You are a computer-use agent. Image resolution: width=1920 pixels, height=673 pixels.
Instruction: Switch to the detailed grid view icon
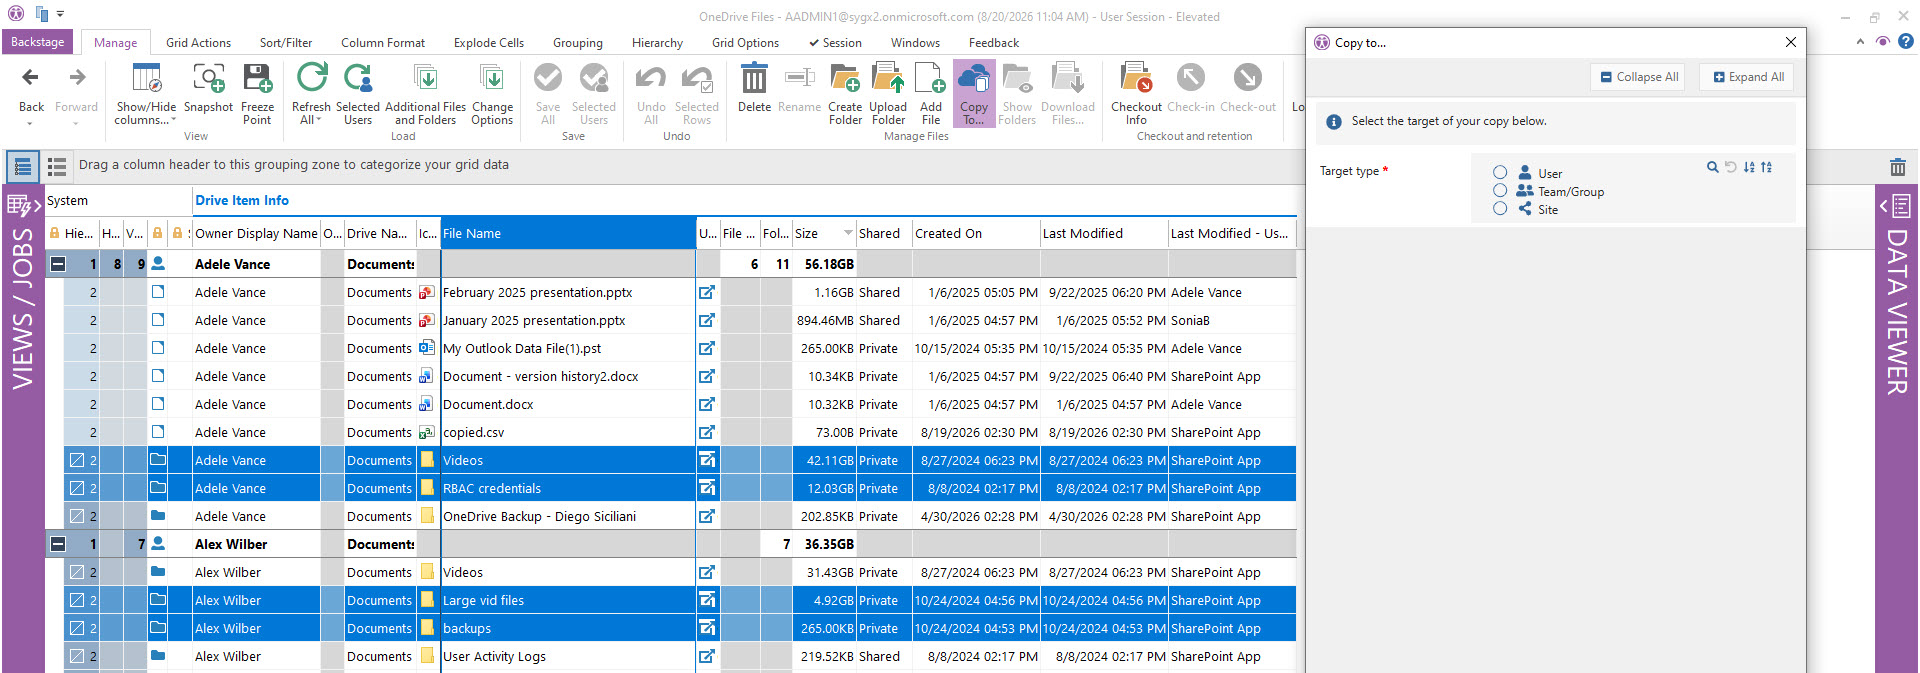coord(22,167)
